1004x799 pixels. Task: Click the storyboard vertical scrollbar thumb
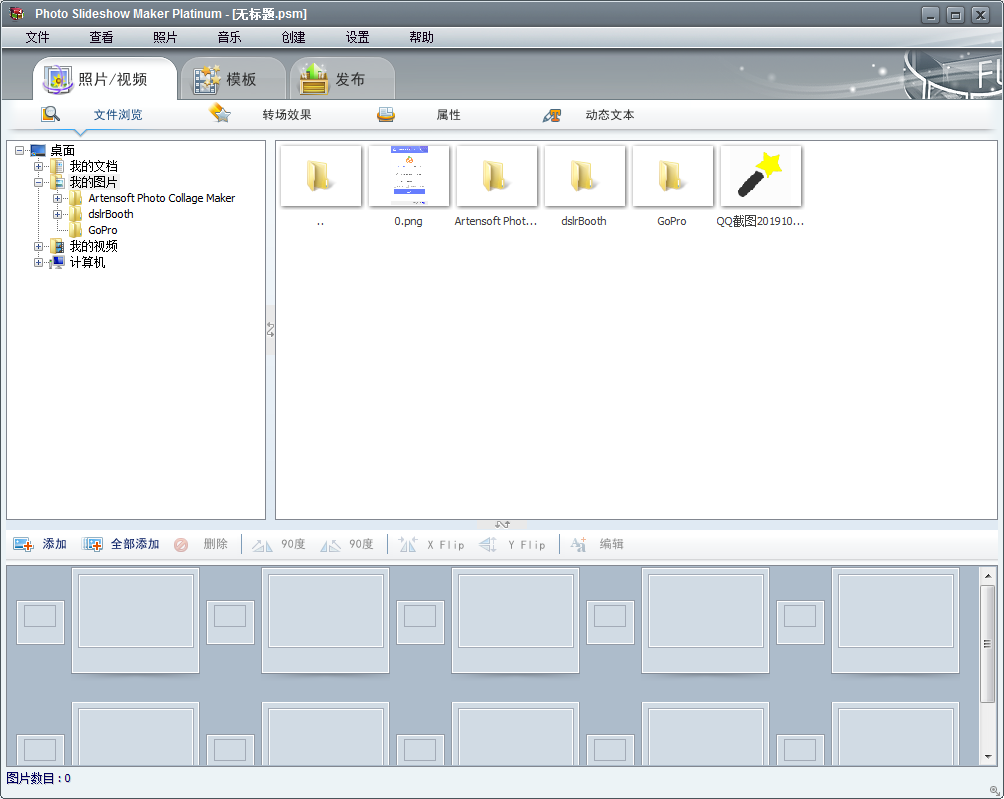[987, 644]
